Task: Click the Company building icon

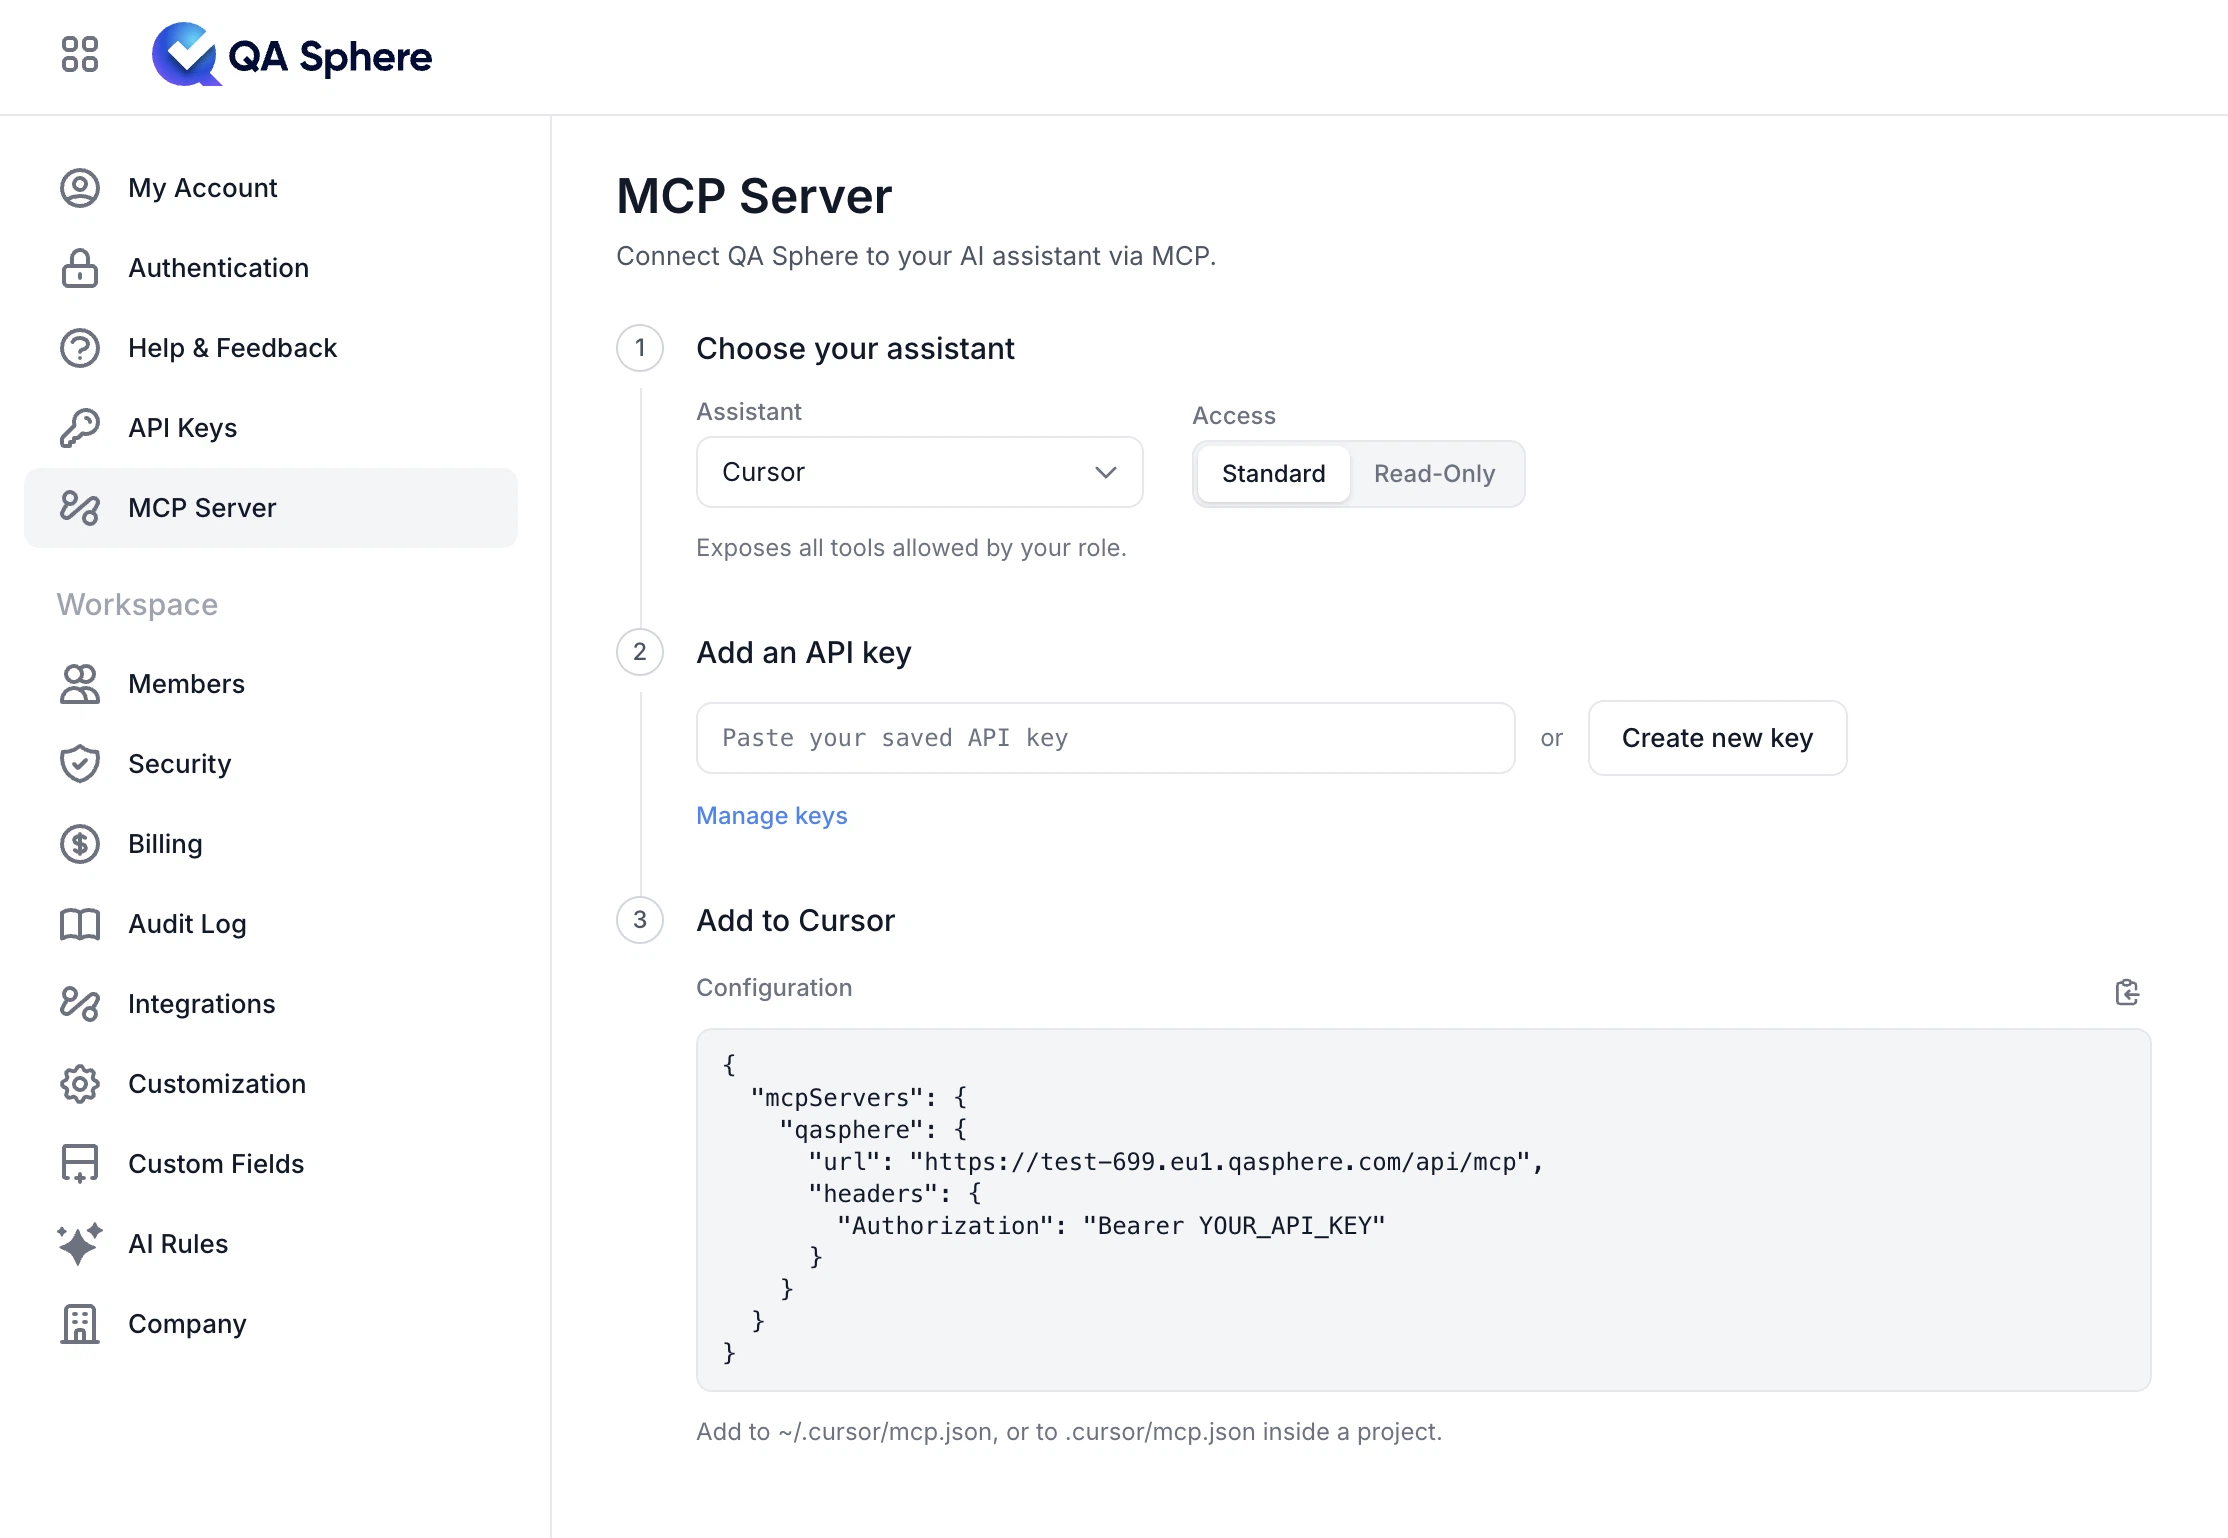Action: tap(80, 1324)
